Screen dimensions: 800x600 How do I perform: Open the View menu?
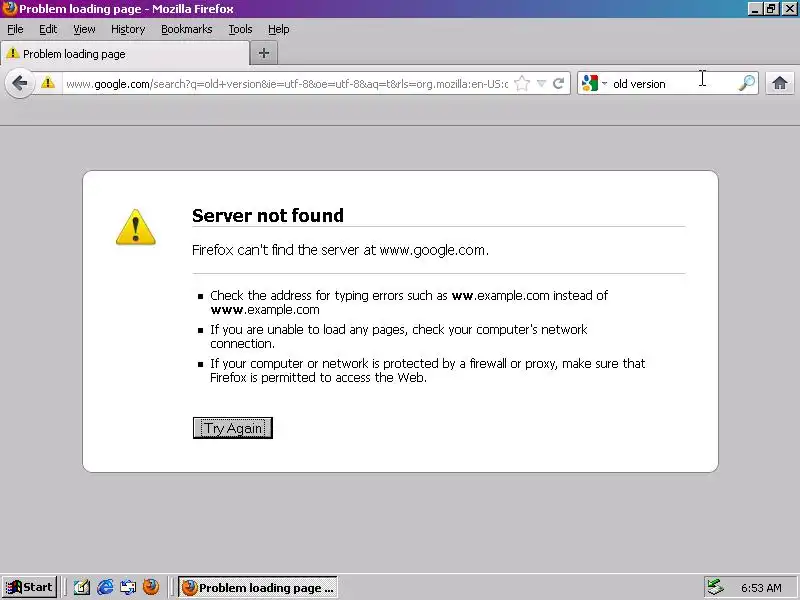84,29
